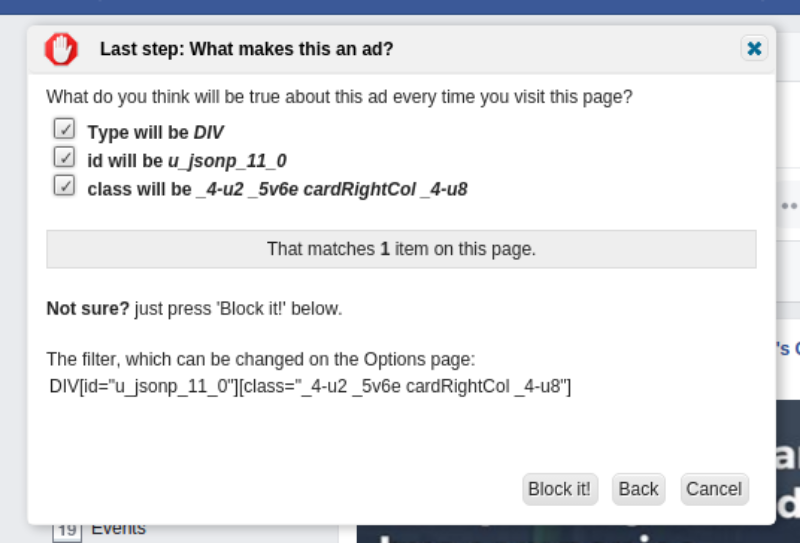The image size is (800, 543).
Task: Toggle the 'class will be' checkbox
Action: coord(64,186)
